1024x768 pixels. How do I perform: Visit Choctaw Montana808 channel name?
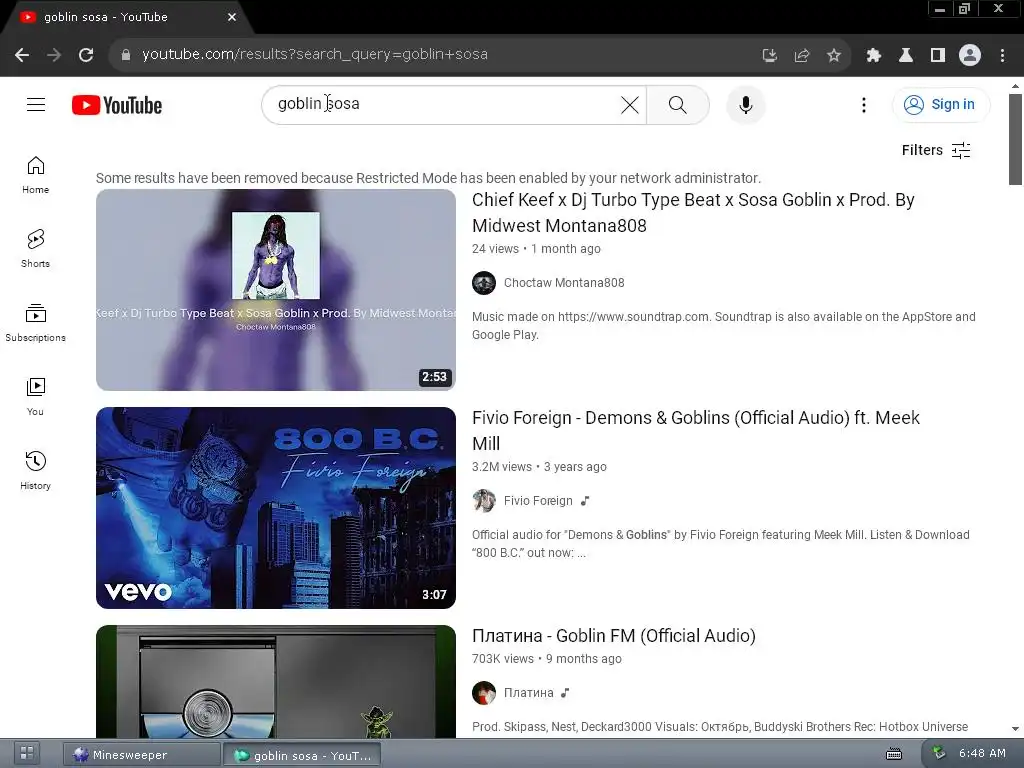point(564,283)
